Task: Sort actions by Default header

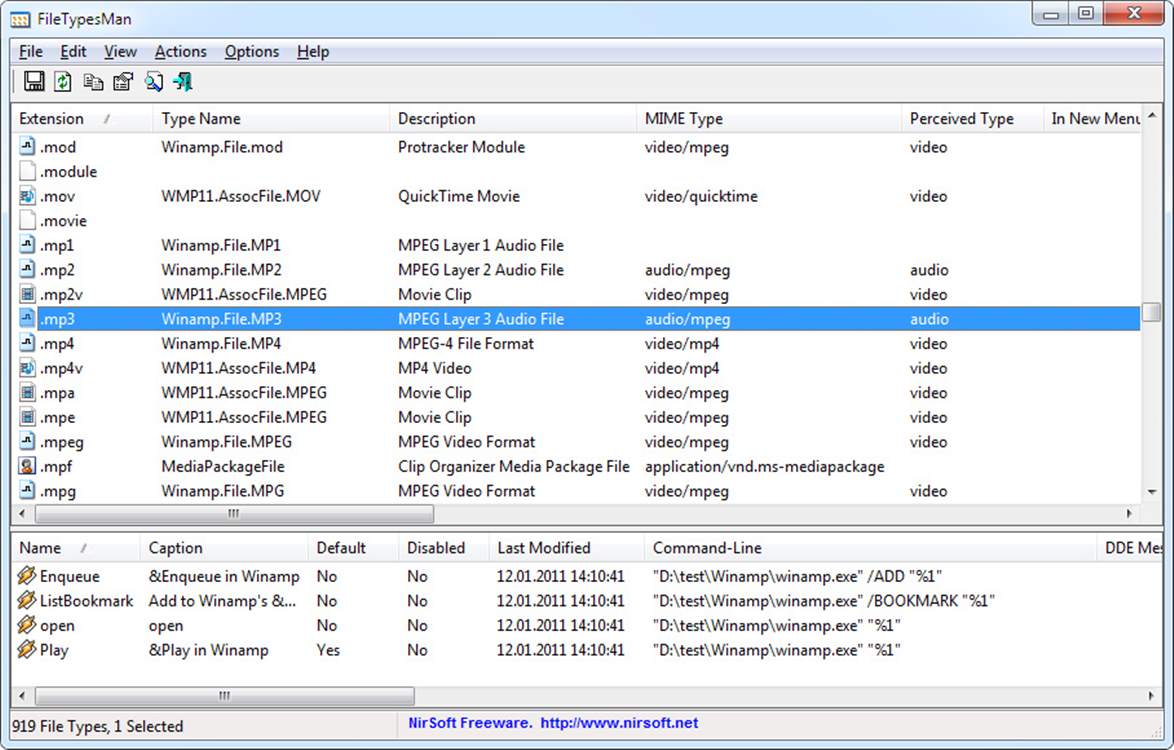Action: pyautogui.click(x=353, y=548)
